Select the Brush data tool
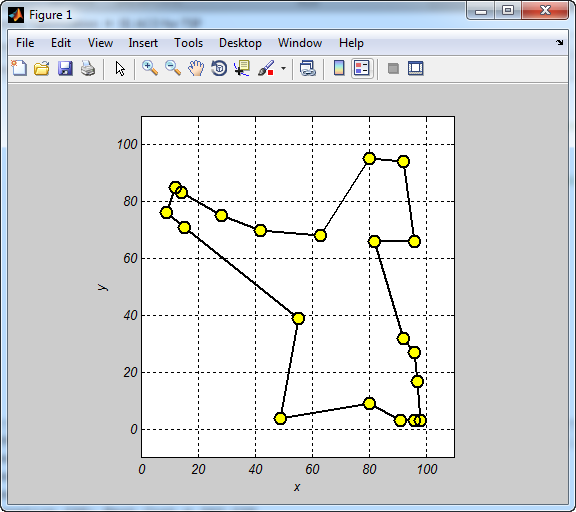576x512 pixels. coord(266,68)
